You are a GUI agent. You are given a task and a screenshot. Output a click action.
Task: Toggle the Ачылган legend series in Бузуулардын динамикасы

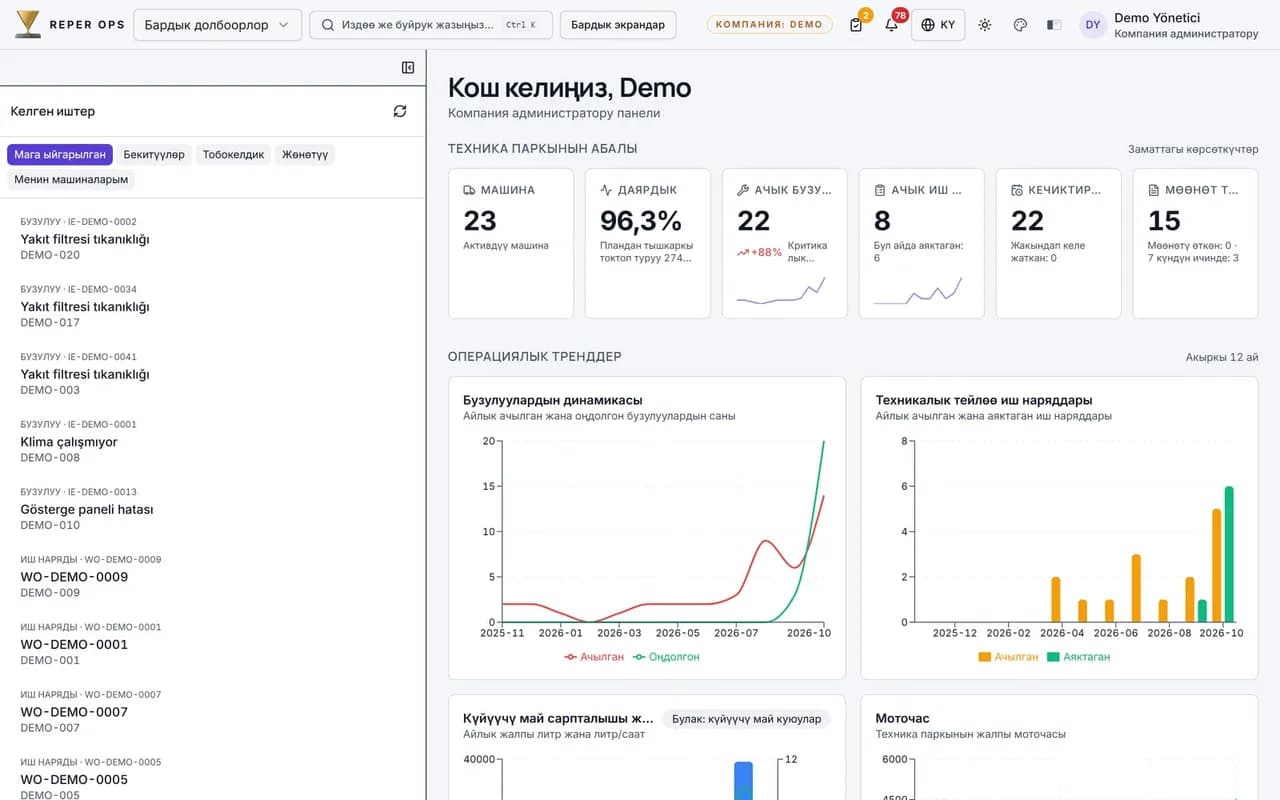594,657
